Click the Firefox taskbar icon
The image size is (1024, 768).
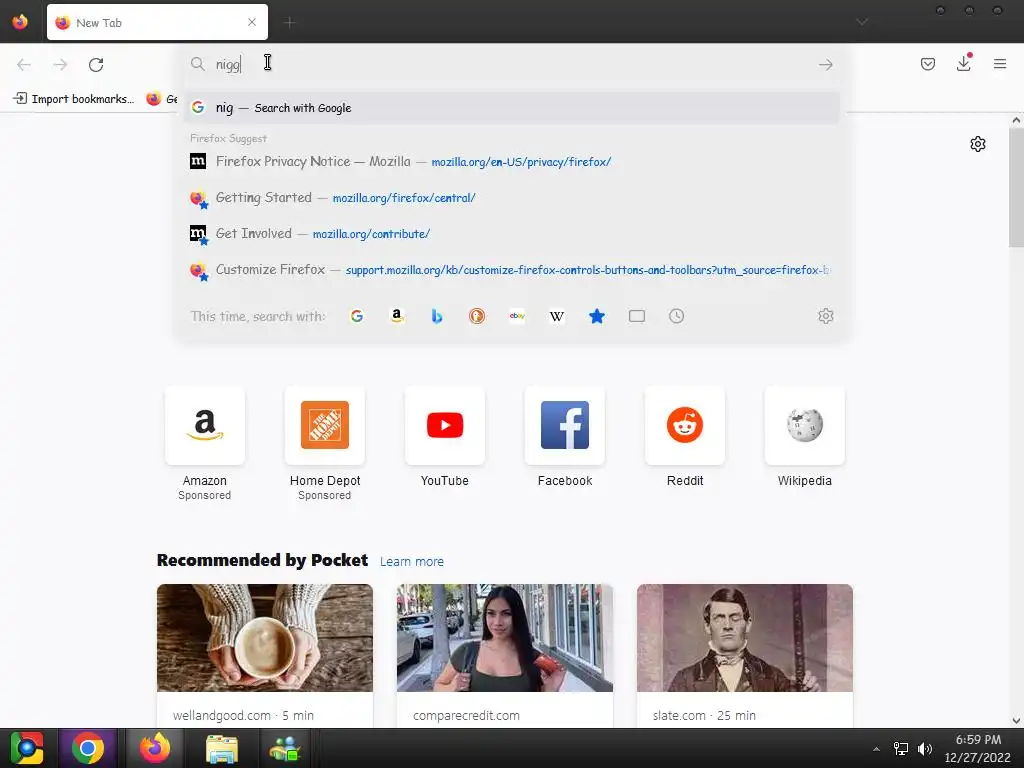[155, 748]
